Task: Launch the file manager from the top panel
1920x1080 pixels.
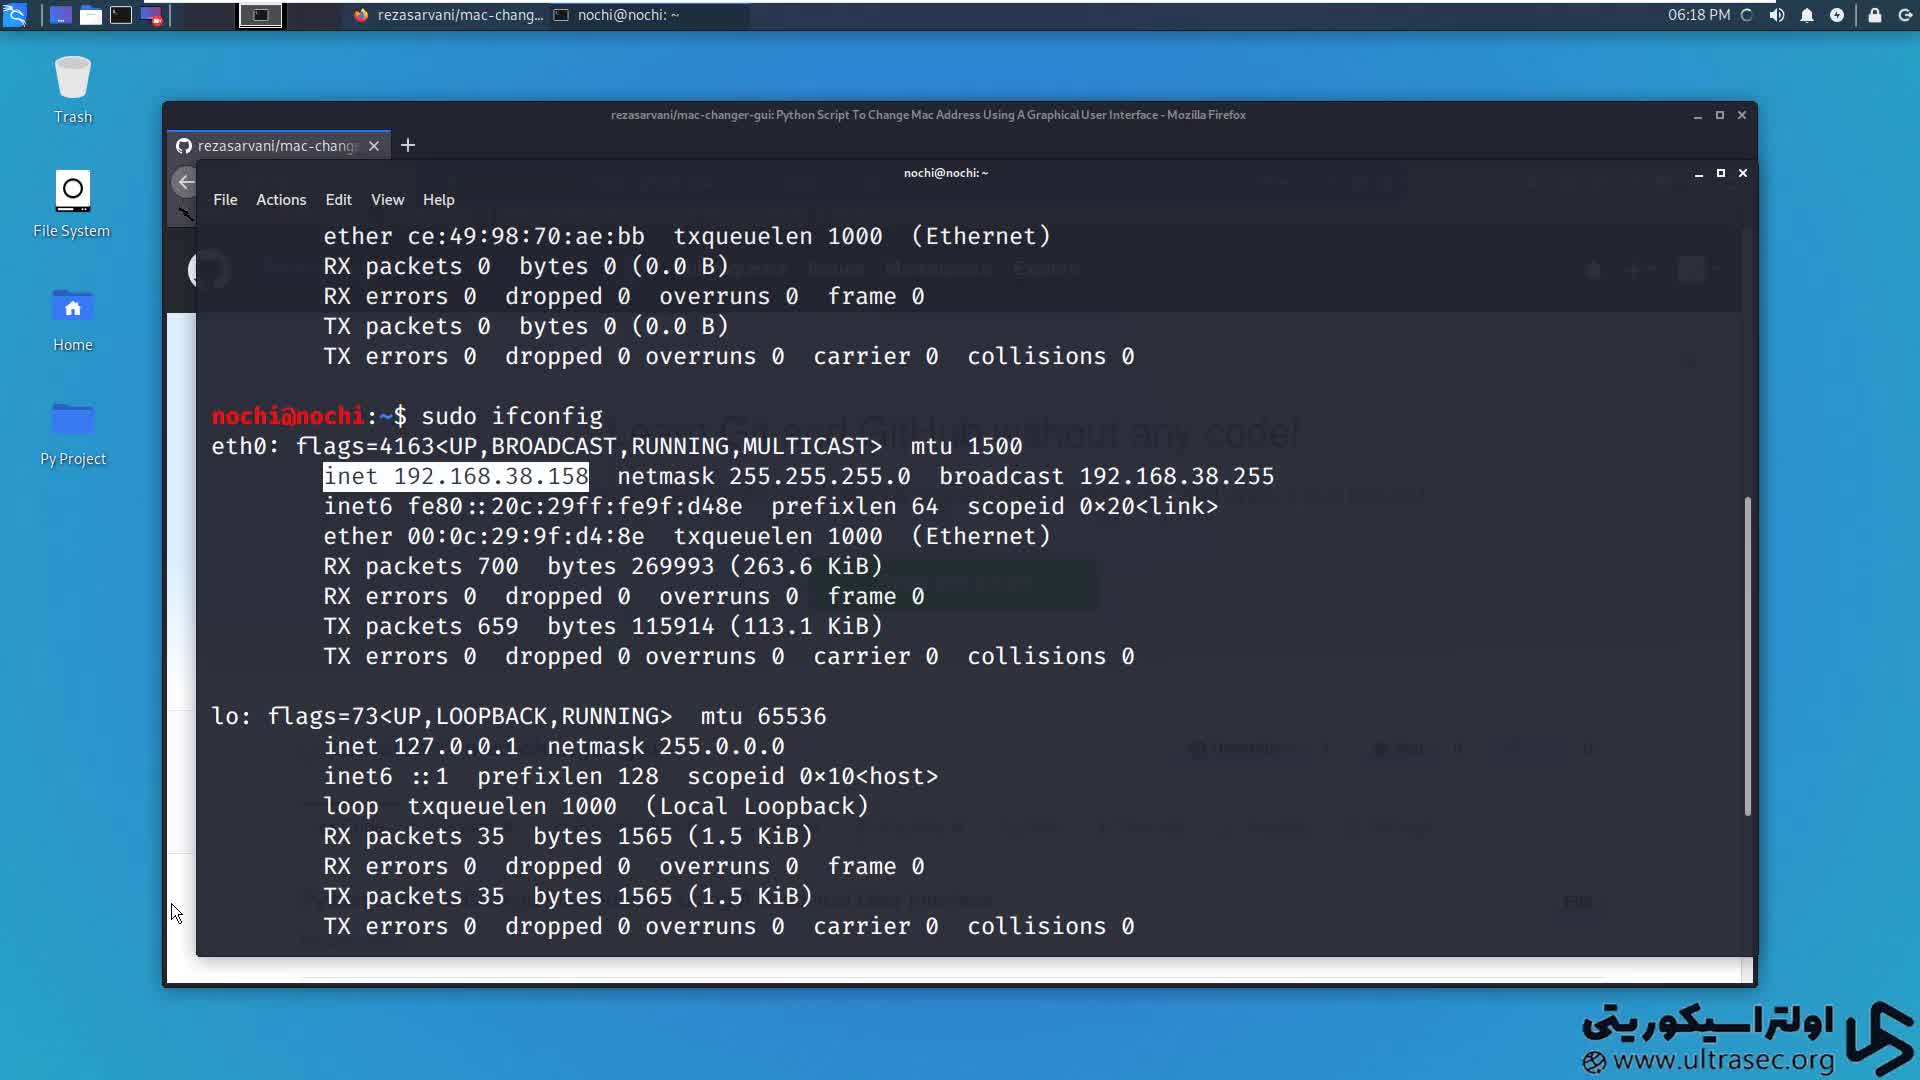Action: click(x=91, y=15)
